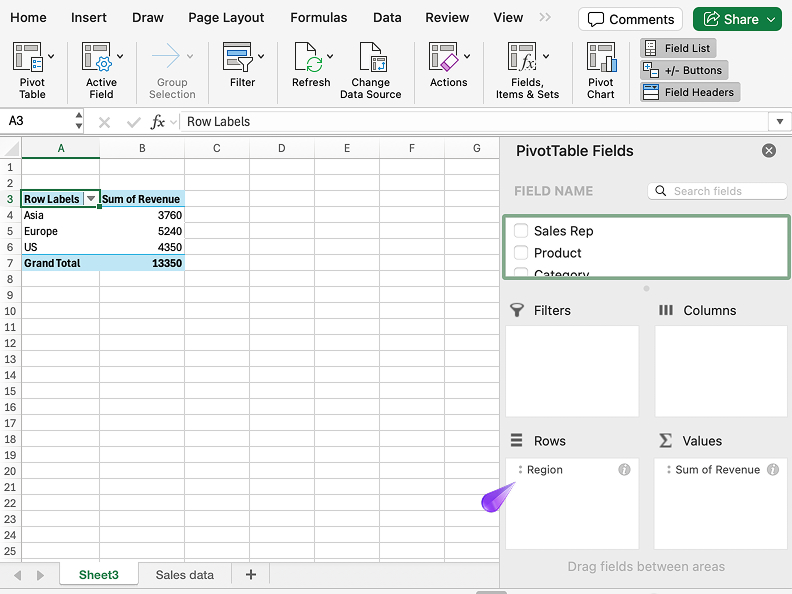The height and width of the screenshot is (594, 792).
Task: Open the Row Labels filter dropdown
Action: click(91, 199)
